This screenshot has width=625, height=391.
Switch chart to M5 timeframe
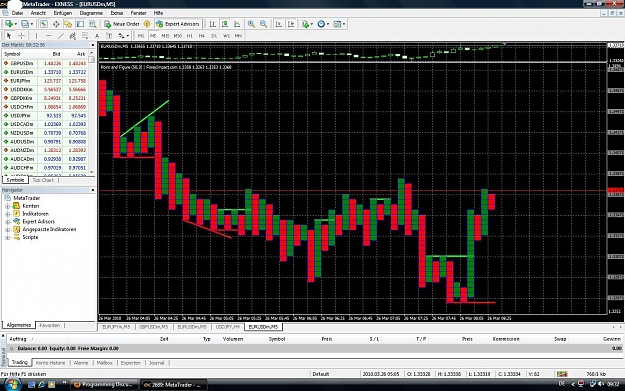(153, 36)
